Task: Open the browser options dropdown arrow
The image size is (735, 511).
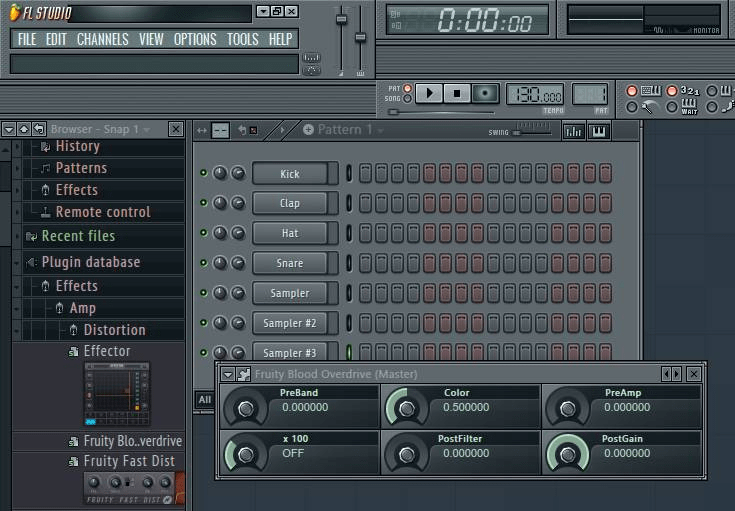Action: pyautogui.click(x=8, y=129)
